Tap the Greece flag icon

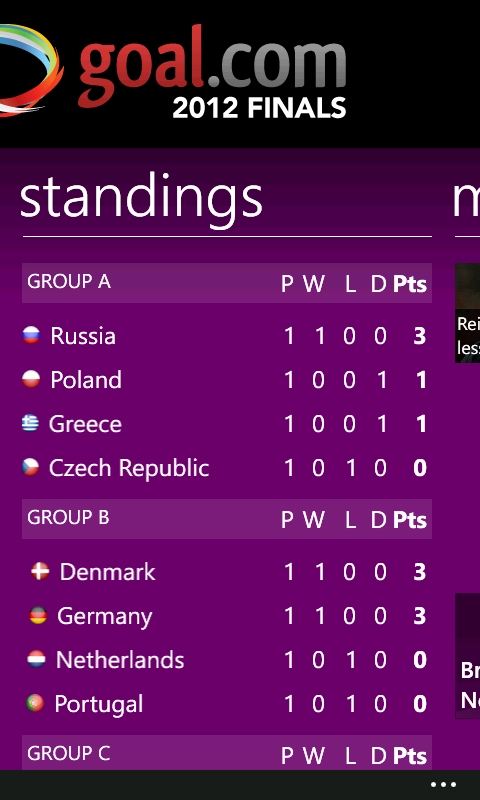(x=31, y=423)
